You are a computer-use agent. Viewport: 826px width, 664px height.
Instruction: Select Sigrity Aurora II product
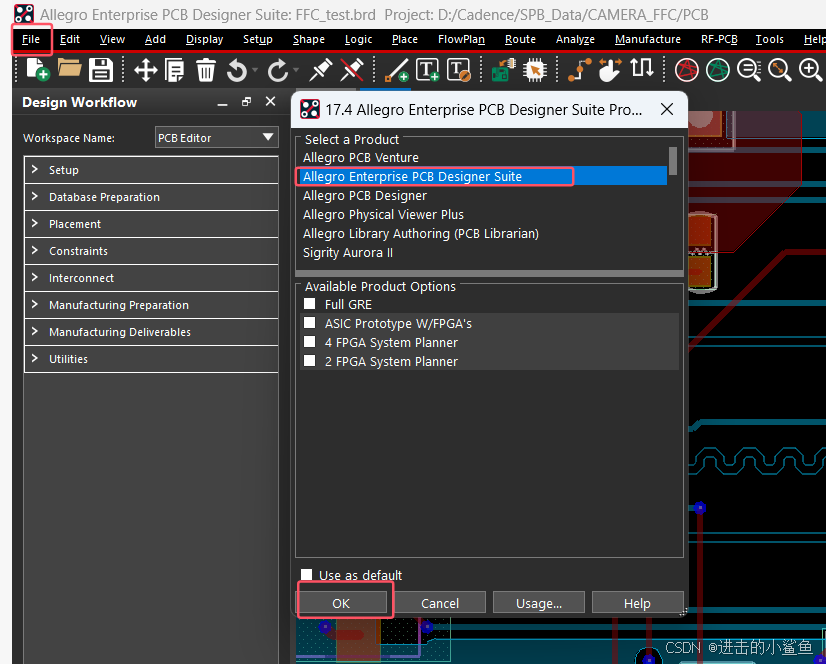pyautogui.click(x=483, y=252)
